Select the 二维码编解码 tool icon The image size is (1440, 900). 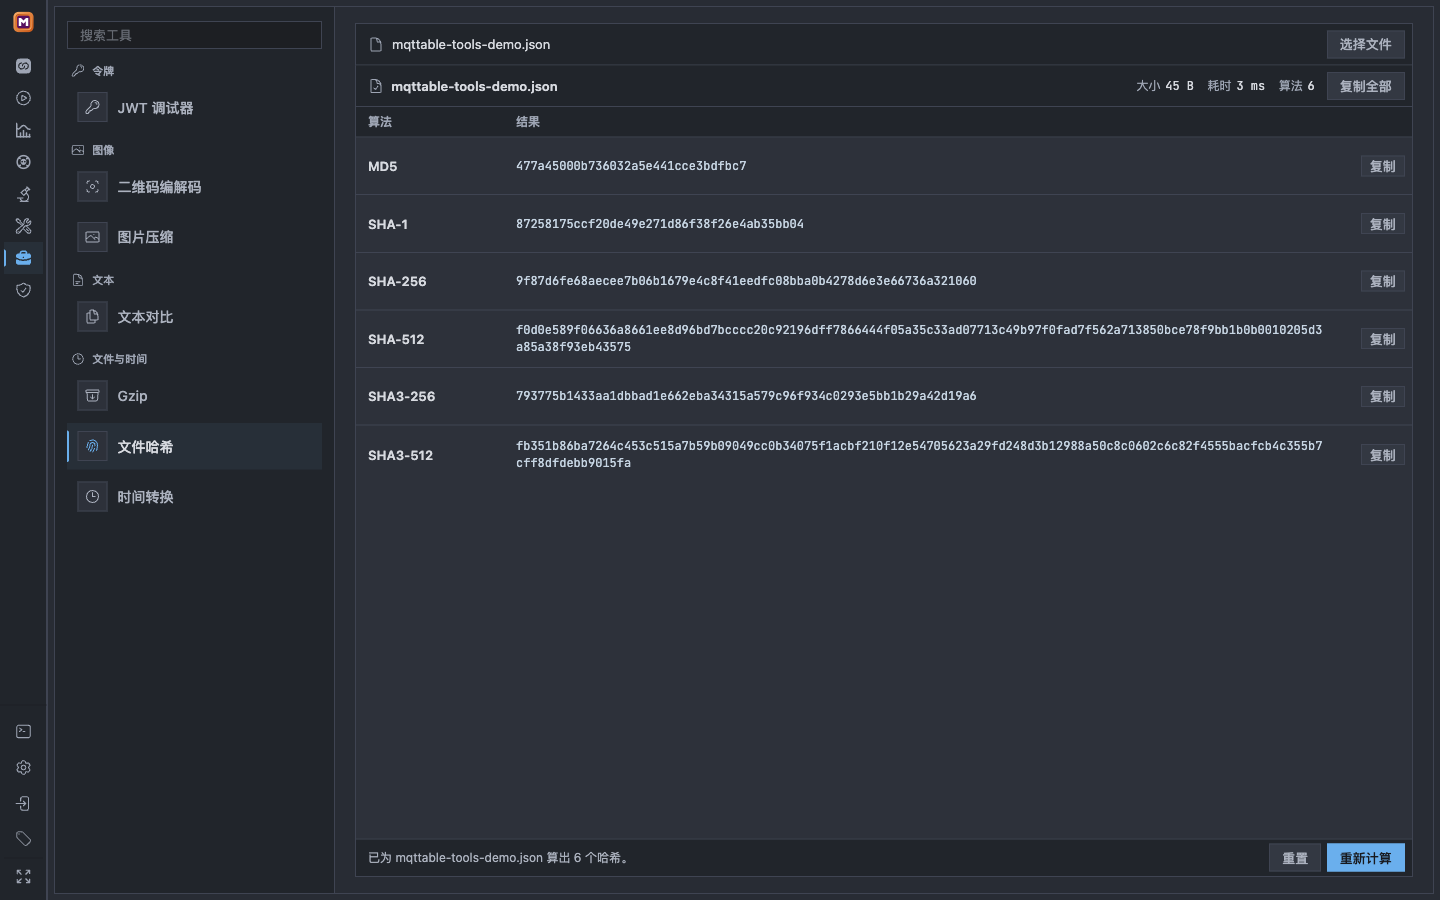coord(92,187)
